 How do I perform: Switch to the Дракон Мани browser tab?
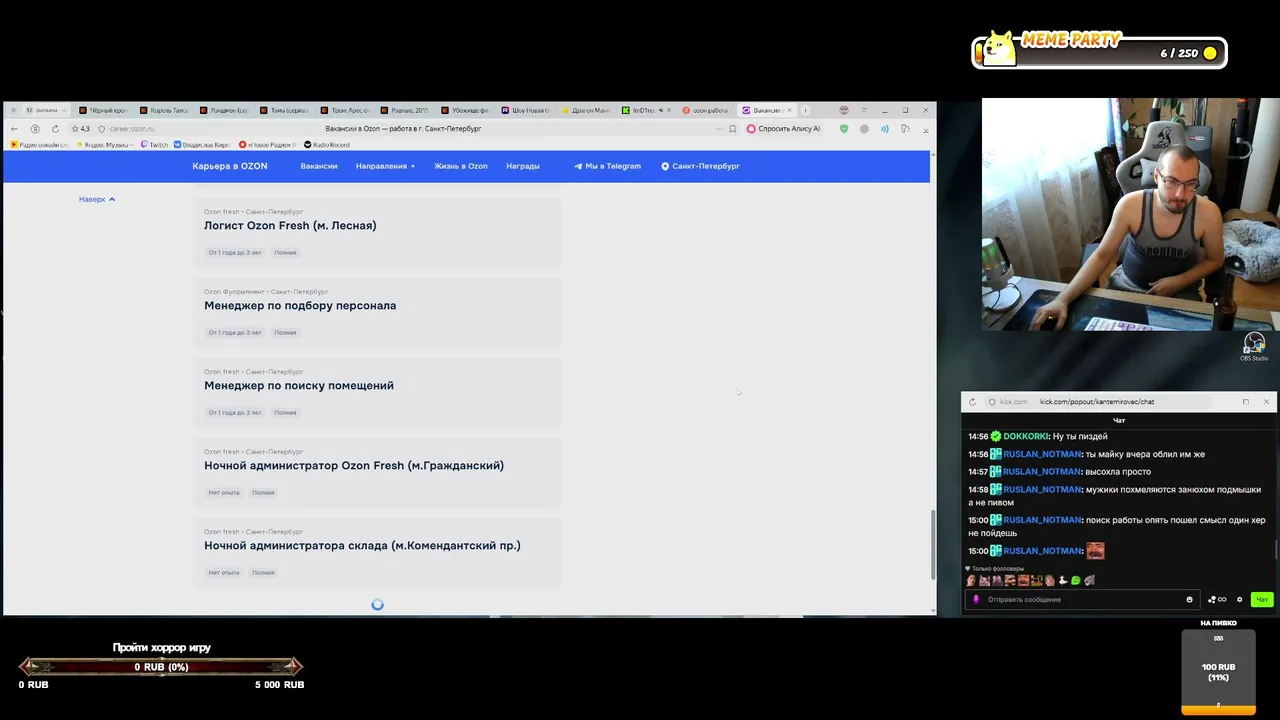[586, 110]
